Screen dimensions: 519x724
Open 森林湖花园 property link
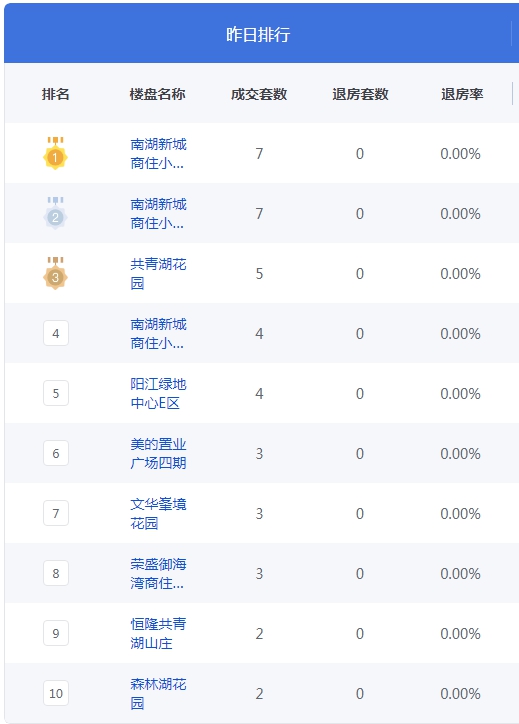(158, 694)
